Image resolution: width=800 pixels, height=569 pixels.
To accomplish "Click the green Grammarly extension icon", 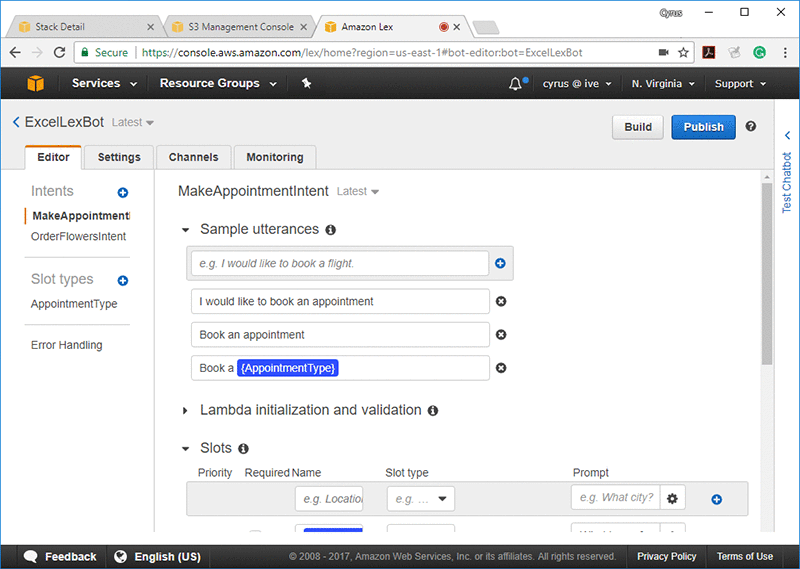I will point(759,52).
